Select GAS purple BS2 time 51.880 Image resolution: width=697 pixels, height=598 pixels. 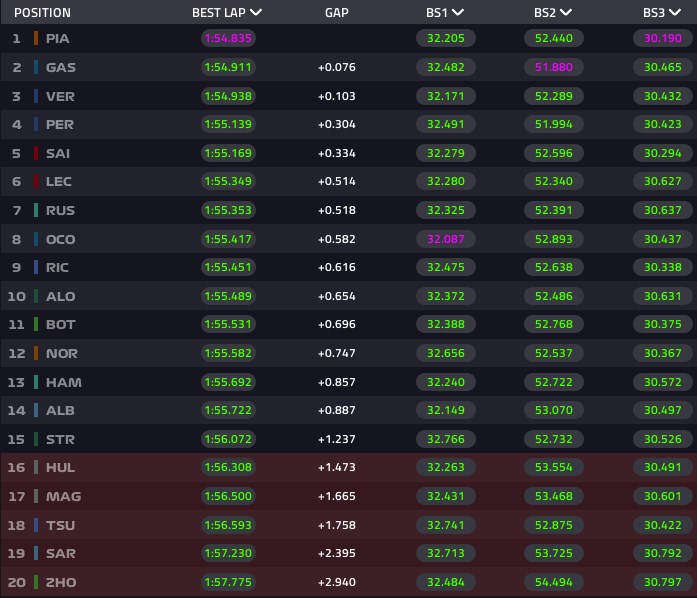point(553,67)
